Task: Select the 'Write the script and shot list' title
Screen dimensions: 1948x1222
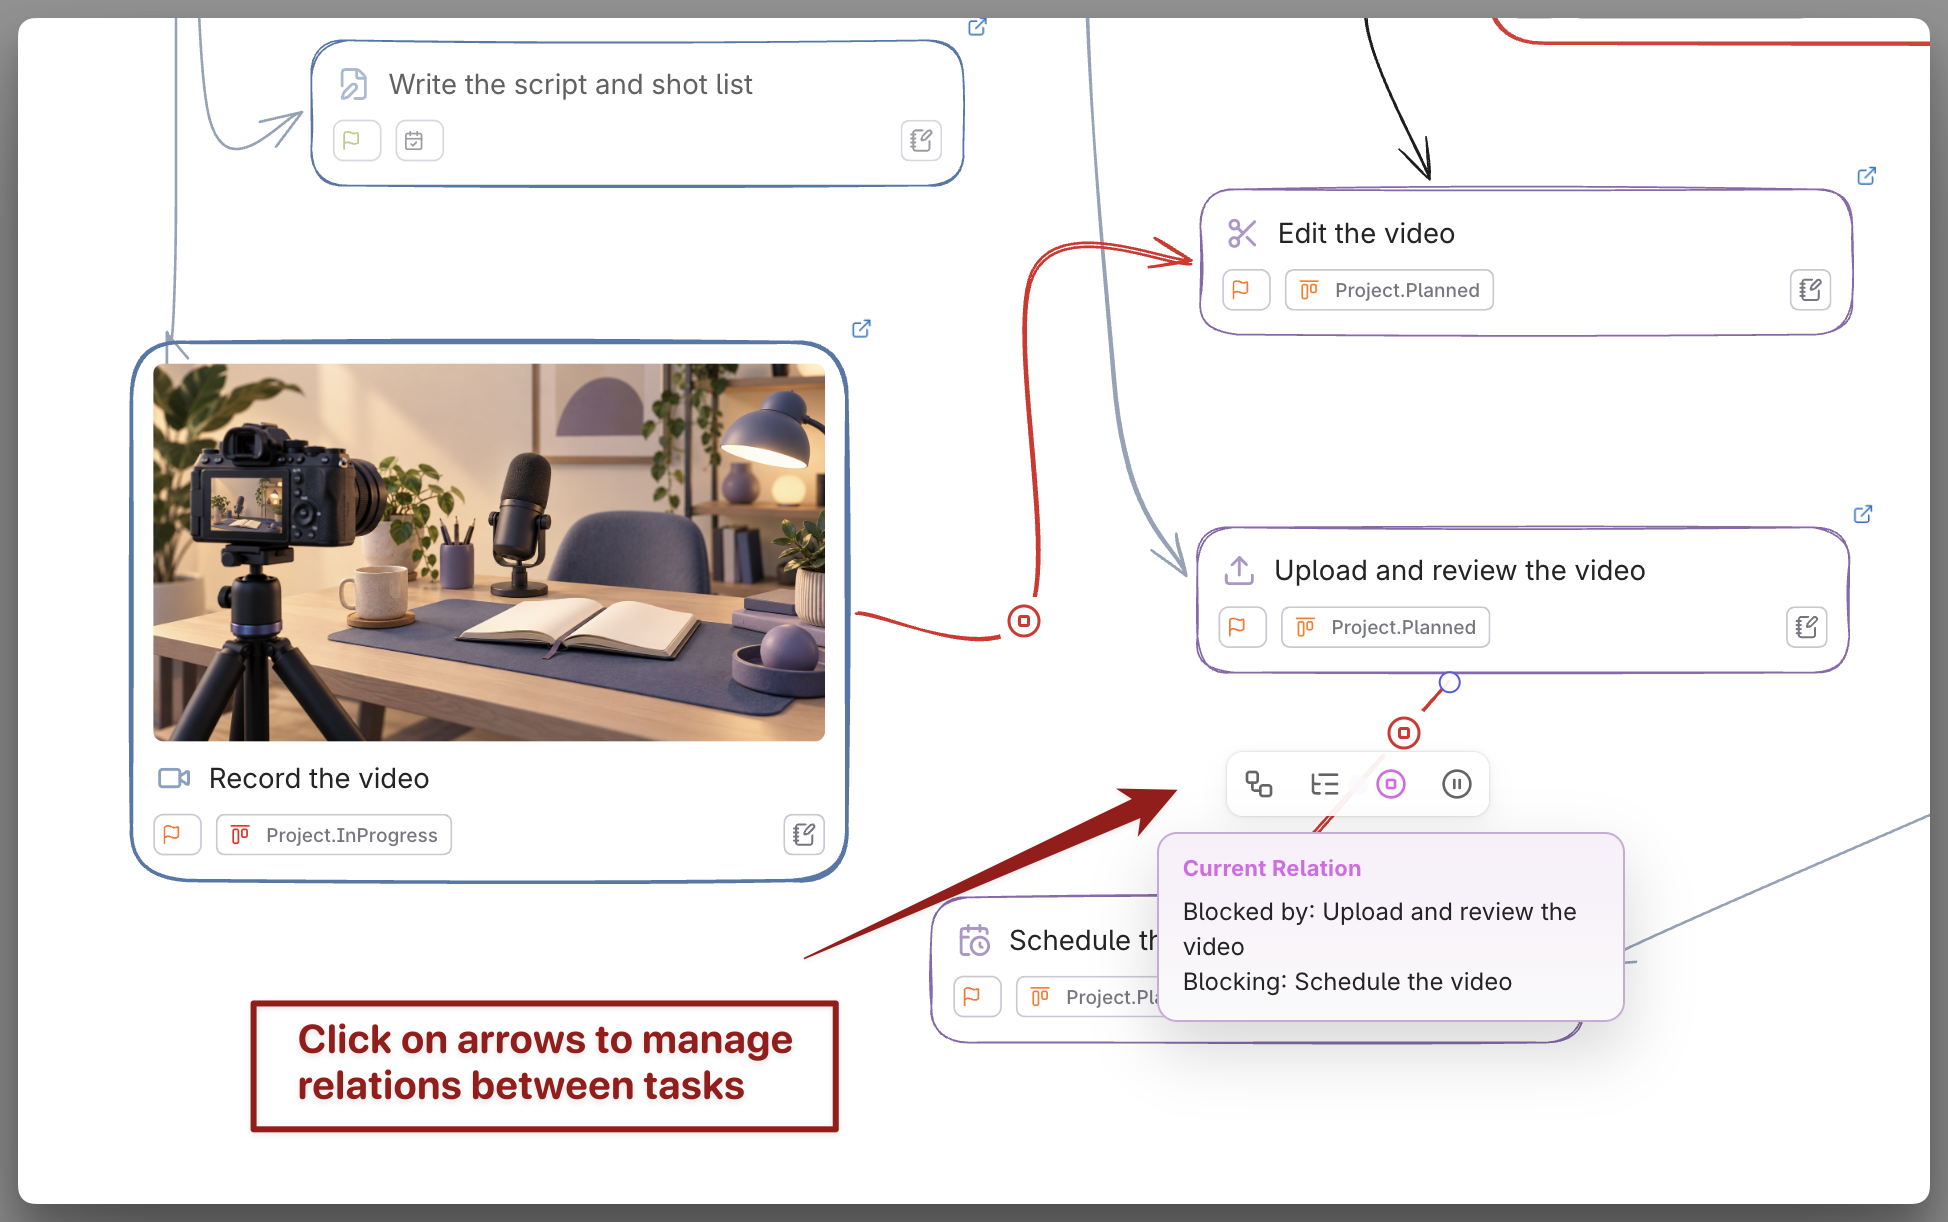Action: coord(570,85)
